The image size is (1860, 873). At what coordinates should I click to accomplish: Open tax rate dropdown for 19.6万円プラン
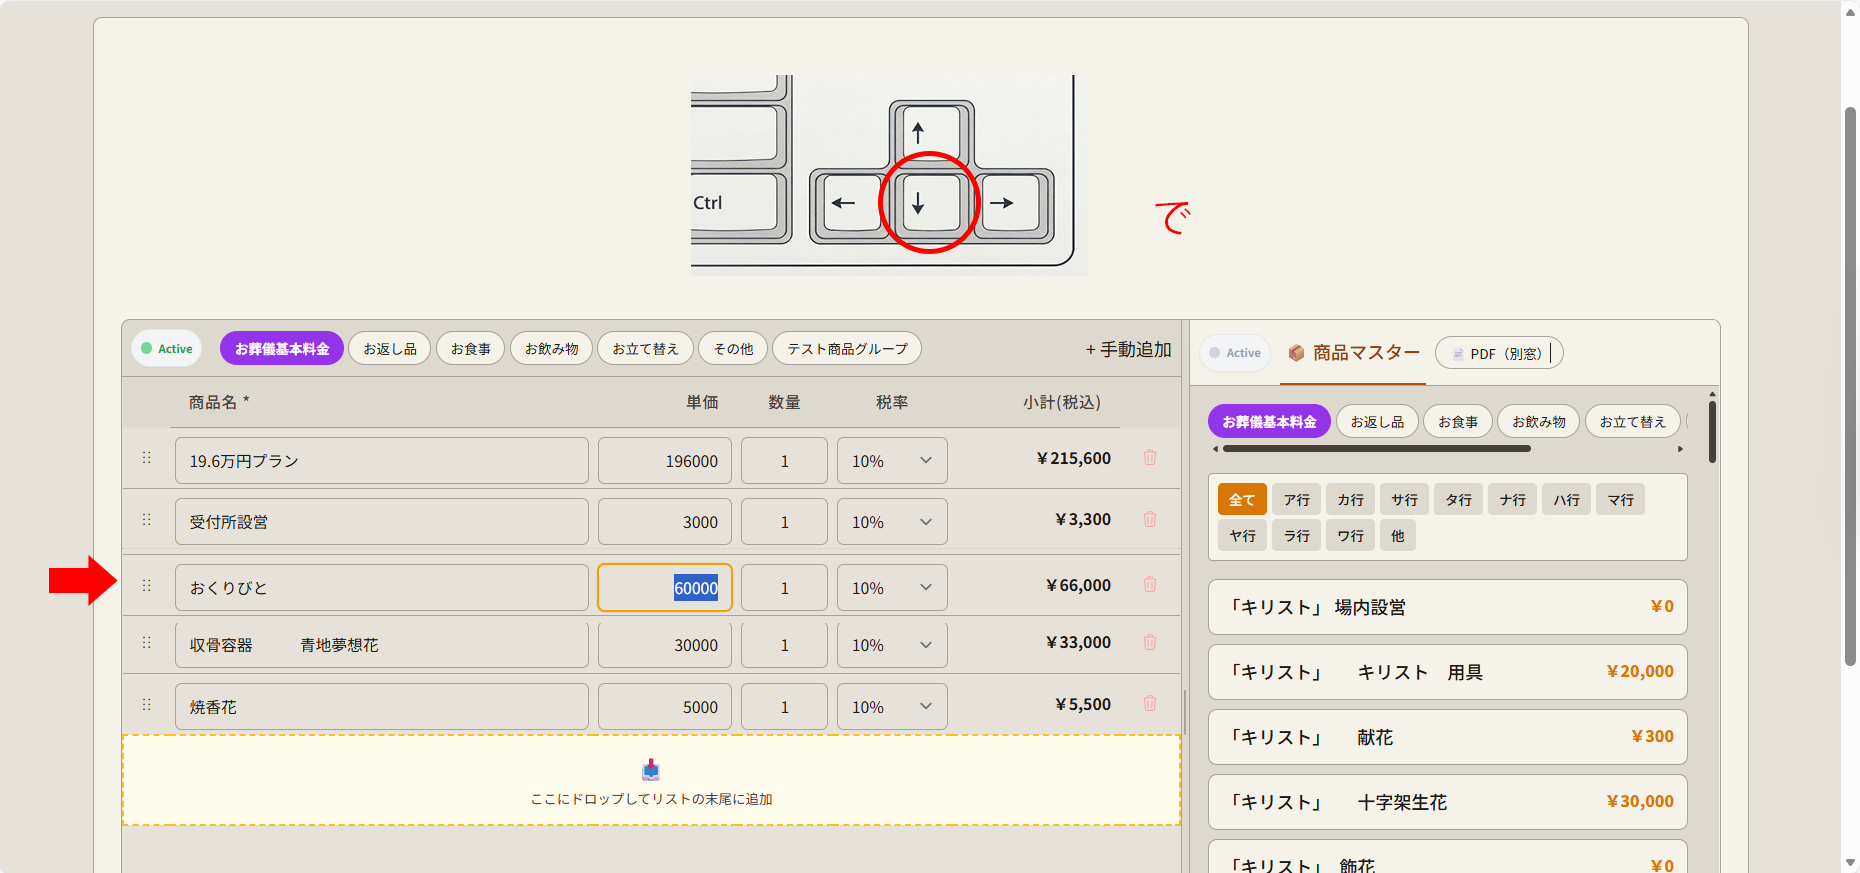pyautogui.click(x=892, y=461)
